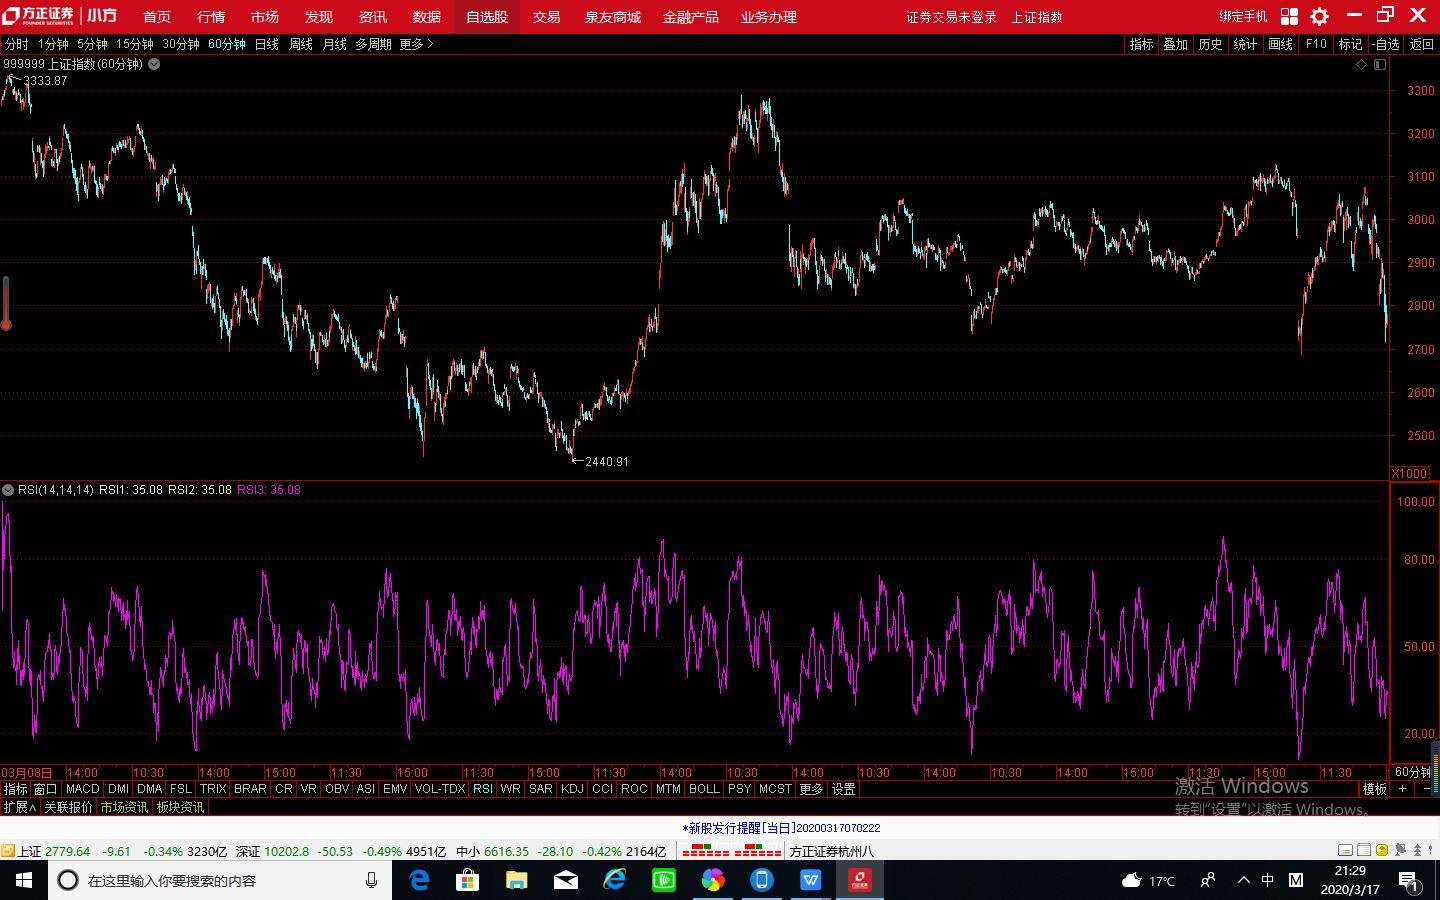The width and height of the screenshot is (1440, 900).
Task: Open 多周期 multi-period view
Action: 374,44
